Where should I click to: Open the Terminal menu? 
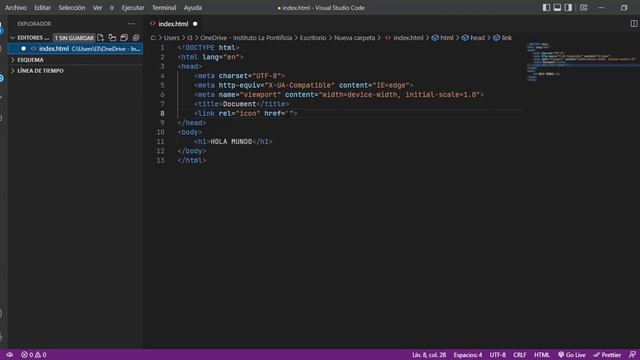coord(164,7)
